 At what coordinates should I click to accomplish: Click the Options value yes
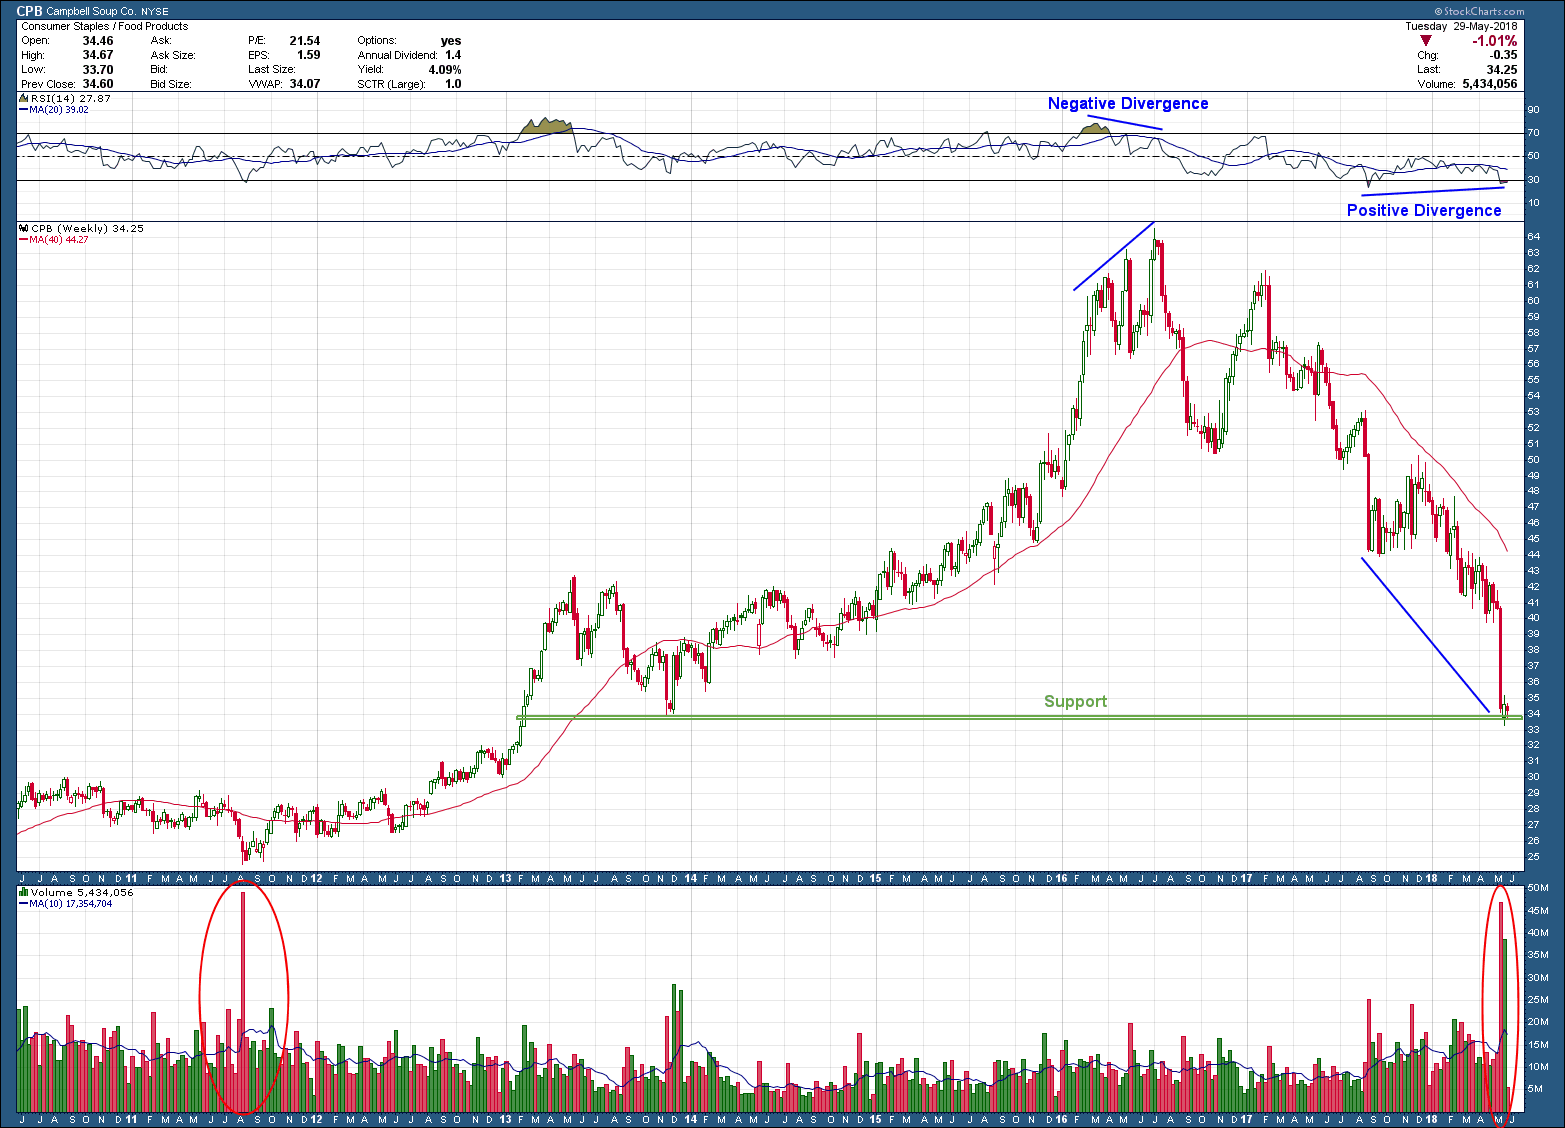451,41
